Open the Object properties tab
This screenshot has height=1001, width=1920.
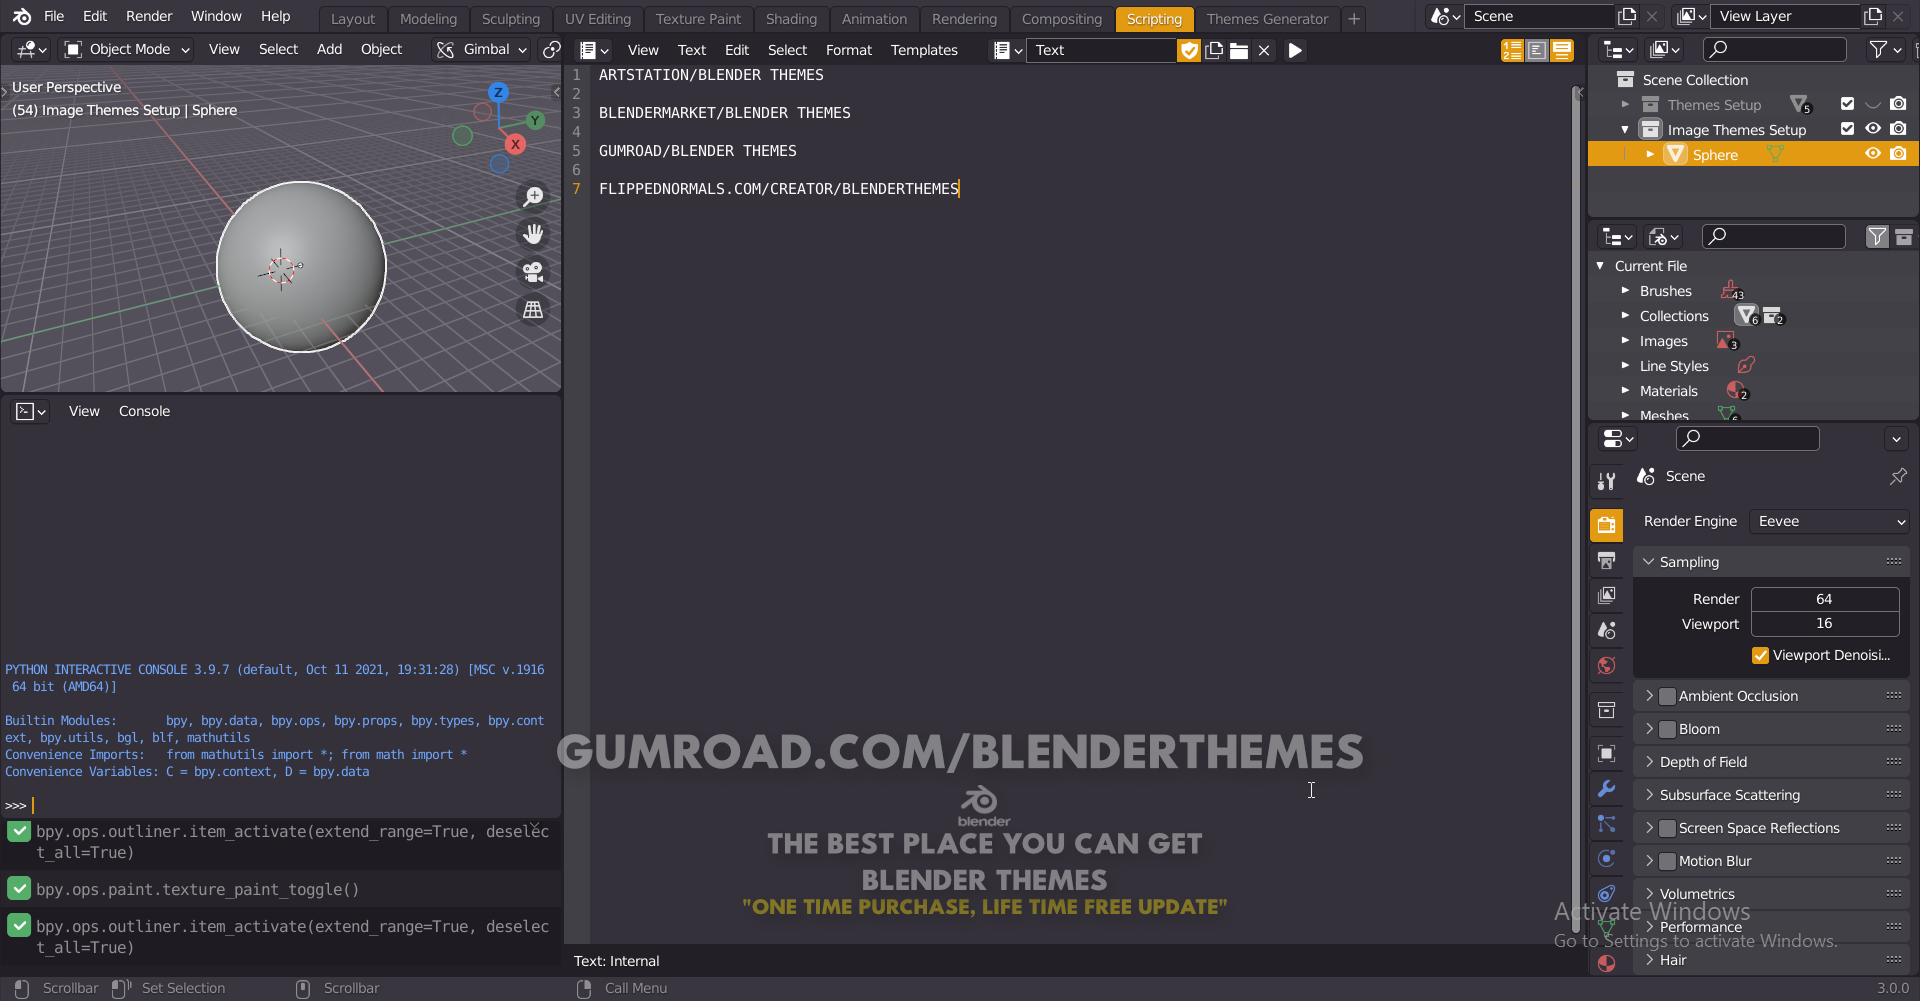pyautogui.click(x=1606, y=753)
